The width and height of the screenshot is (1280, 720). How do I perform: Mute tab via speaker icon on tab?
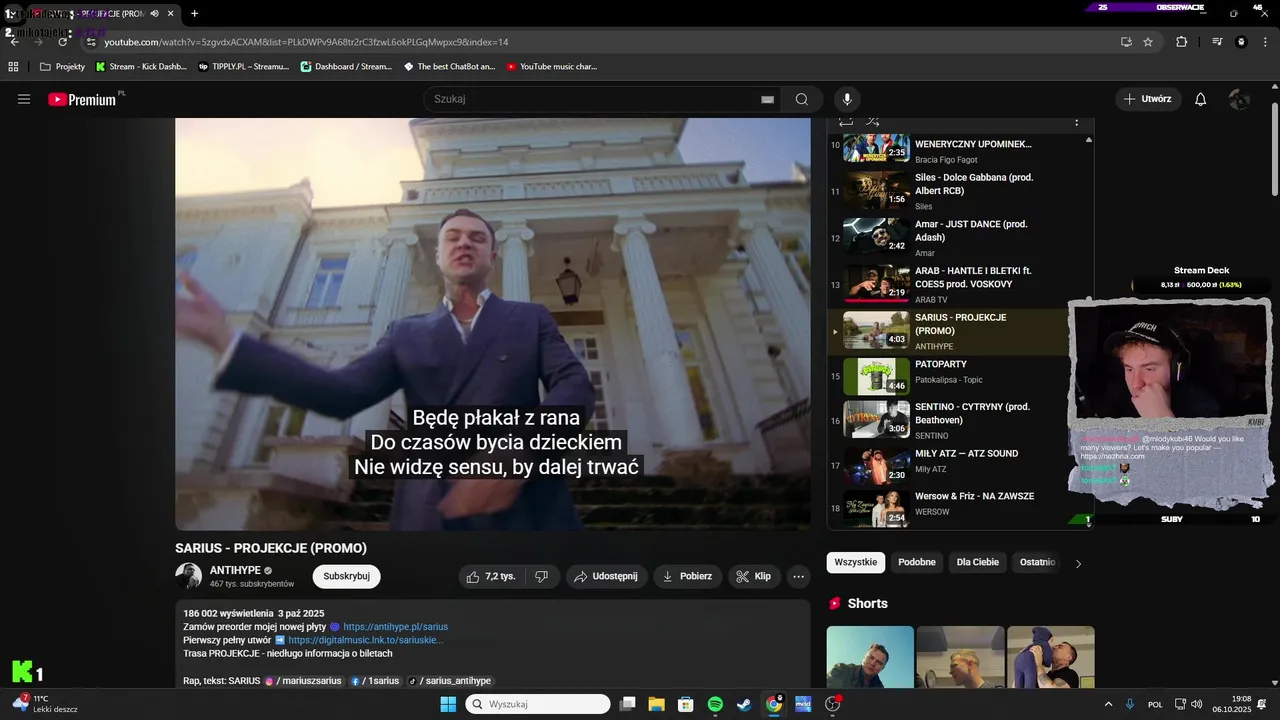155,14
